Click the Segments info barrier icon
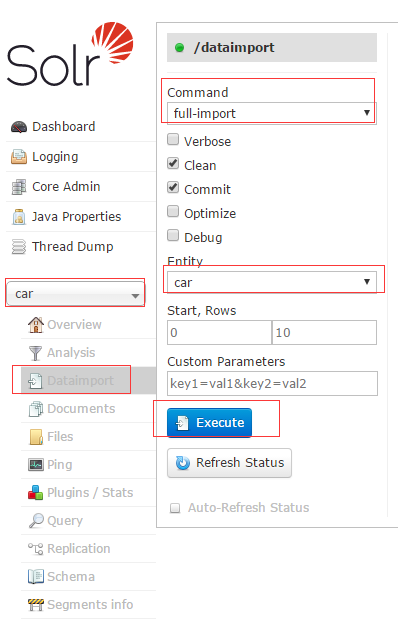Viewport: 398px width, 631px height. pos(35,605)
